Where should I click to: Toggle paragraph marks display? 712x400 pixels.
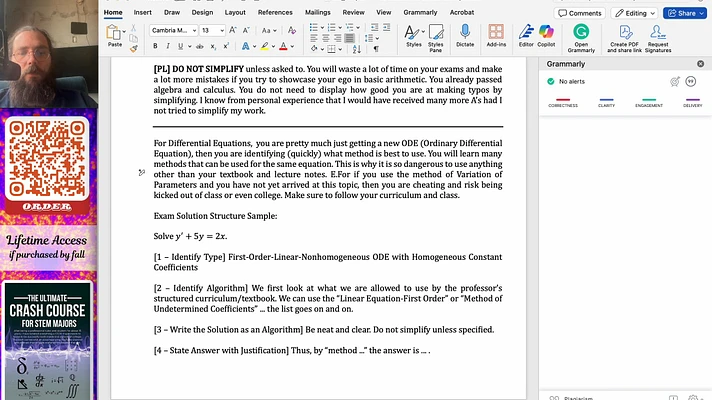click(x=376, y=49)
